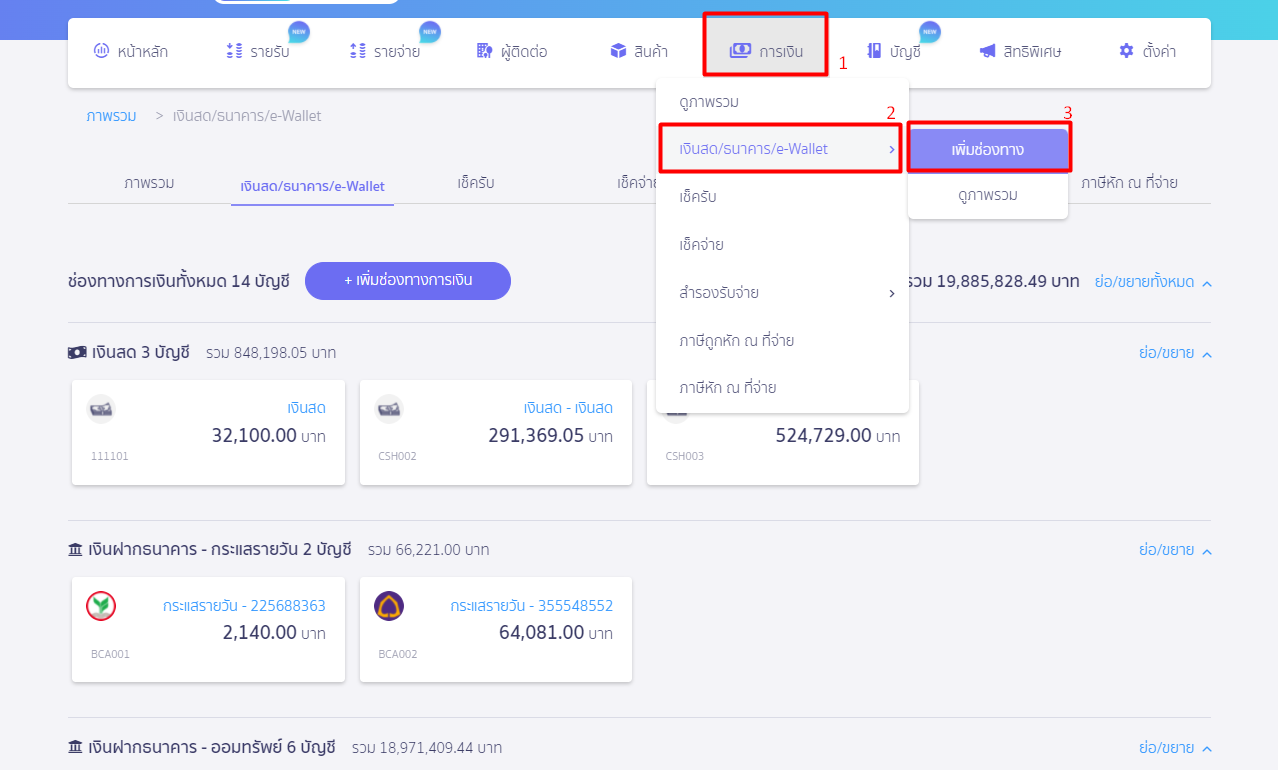Select the รวม 848,198.05 บาท total

(x=271, y=353)
